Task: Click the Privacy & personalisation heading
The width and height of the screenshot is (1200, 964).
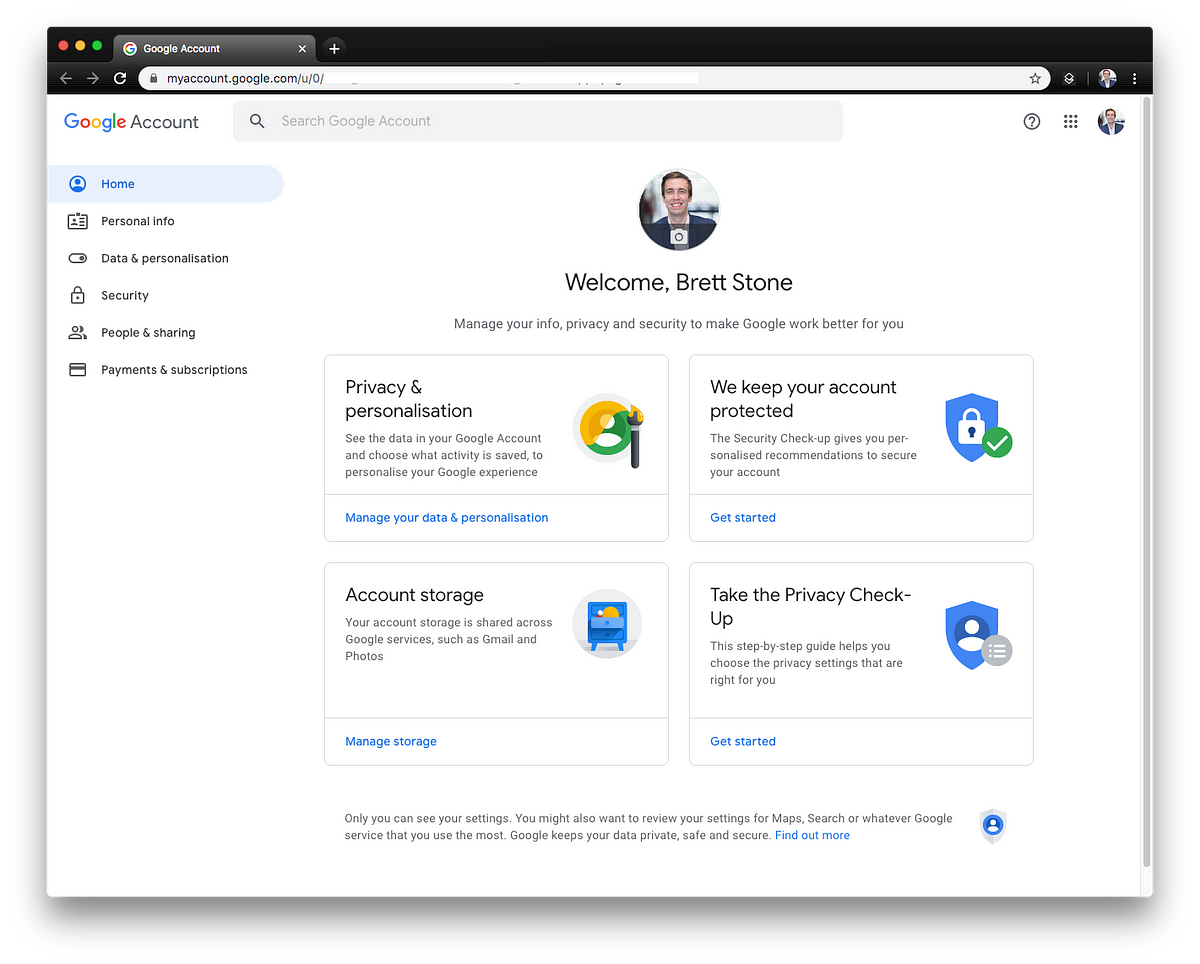Action: 409,399
